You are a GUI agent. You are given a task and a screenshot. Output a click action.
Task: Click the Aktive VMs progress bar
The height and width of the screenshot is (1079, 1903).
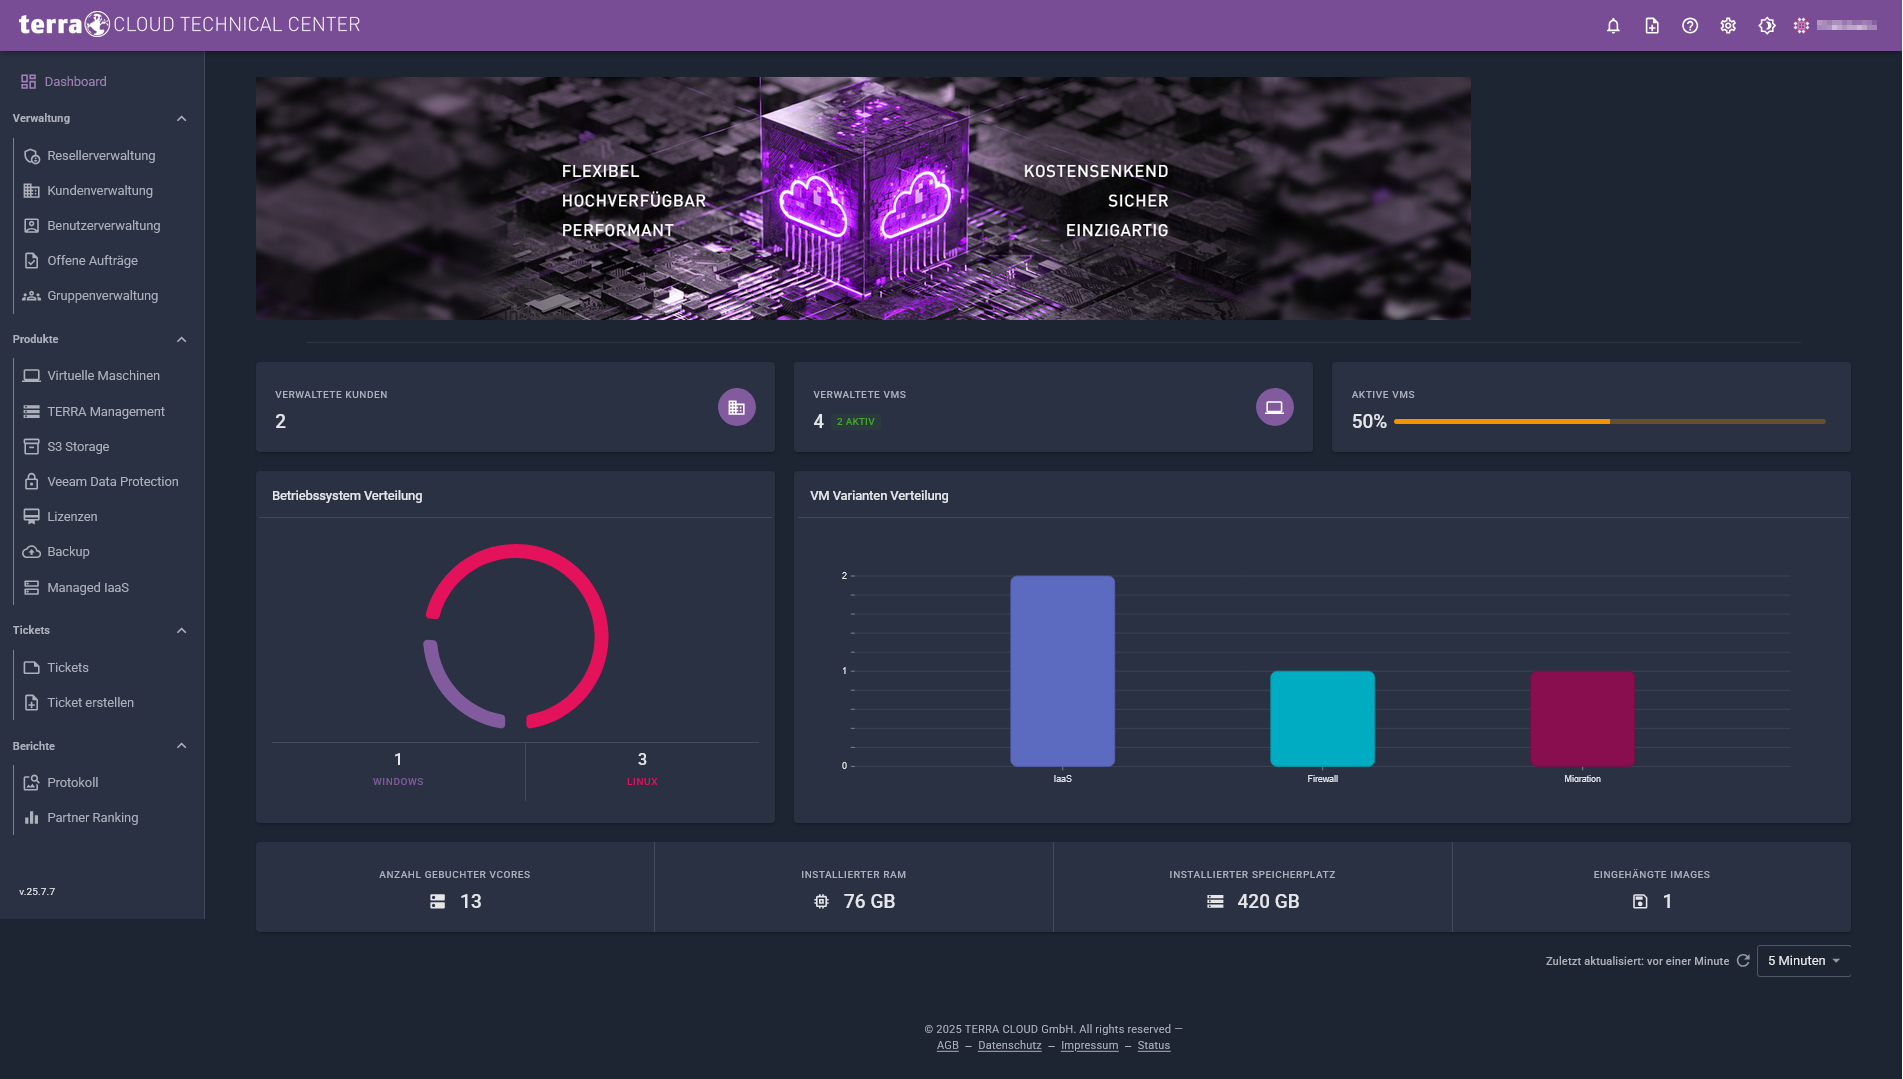pos(1609,422)
